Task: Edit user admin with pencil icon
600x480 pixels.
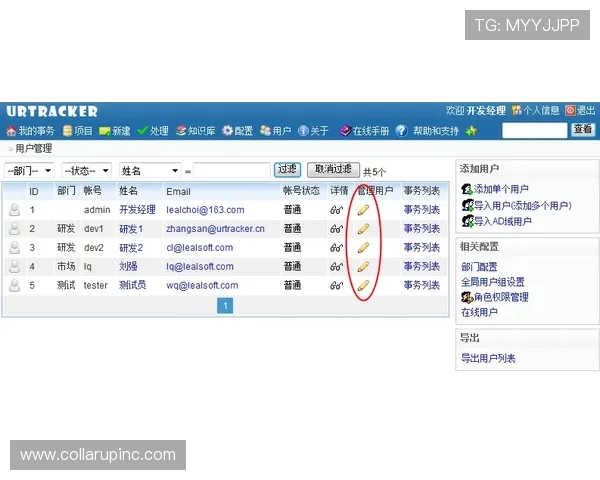Action: point(363,210)
